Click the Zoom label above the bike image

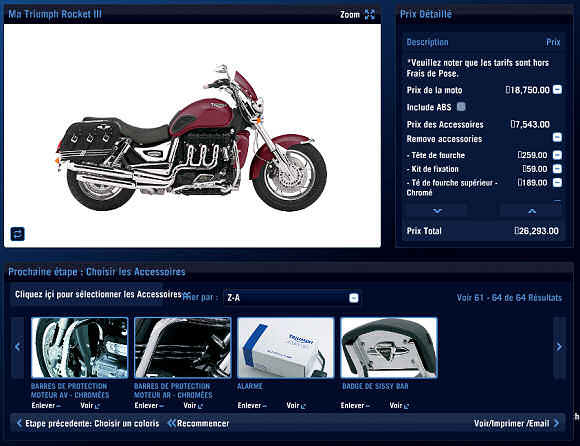click(350, 14)
